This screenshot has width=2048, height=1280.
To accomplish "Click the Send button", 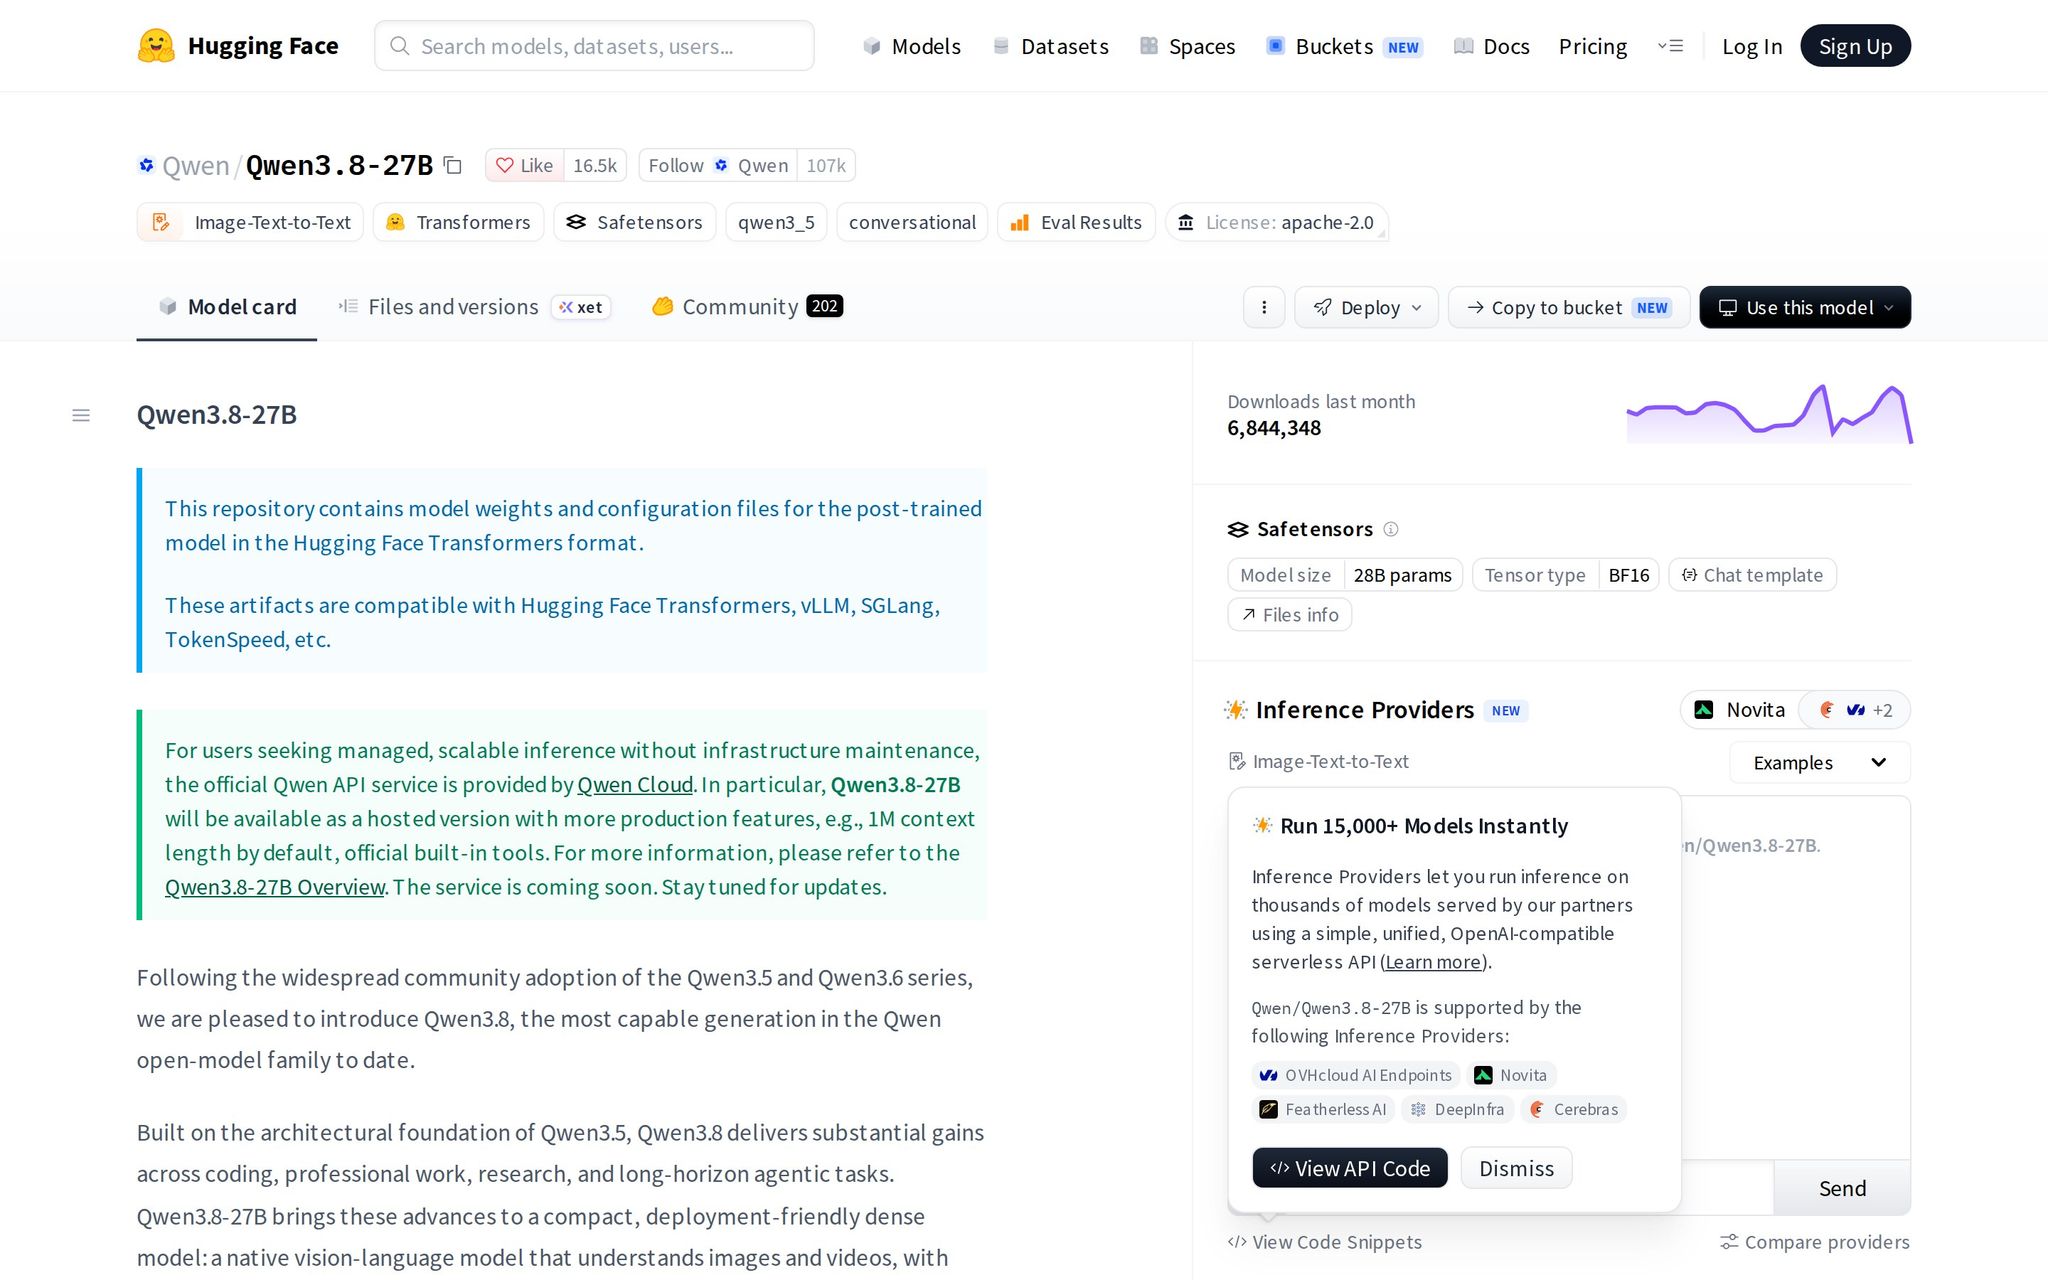I will click(1842, 1188).
